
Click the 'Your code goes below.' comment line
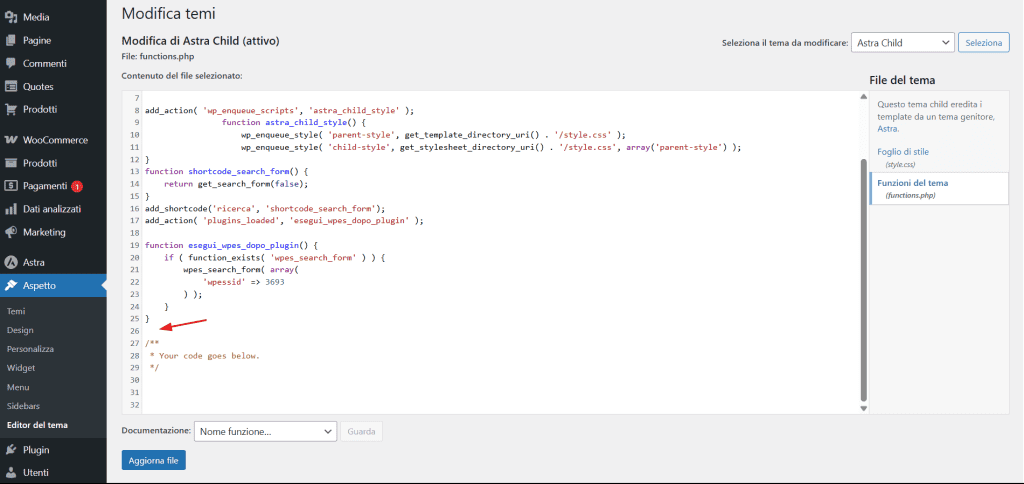tap(204, 356)
